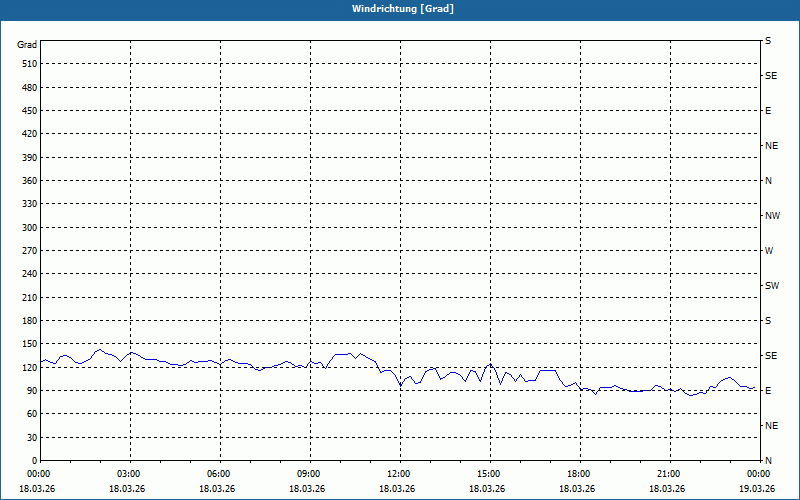Image resolution: width=800 pixels, height=500 pixels.
Task: Click the 30 degree axis label
Action: (x=32, y=438)
